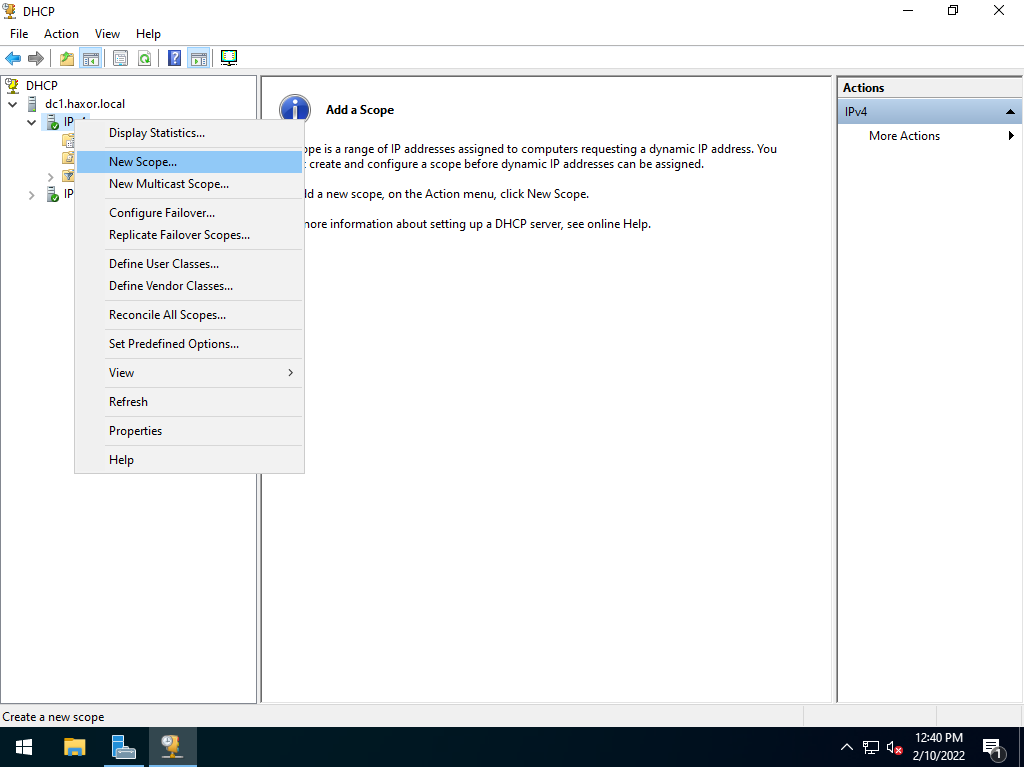The width and height of the screenshot is (1024, 767).
Task: Expand the second IP node chevron
Action: point(31,195)
